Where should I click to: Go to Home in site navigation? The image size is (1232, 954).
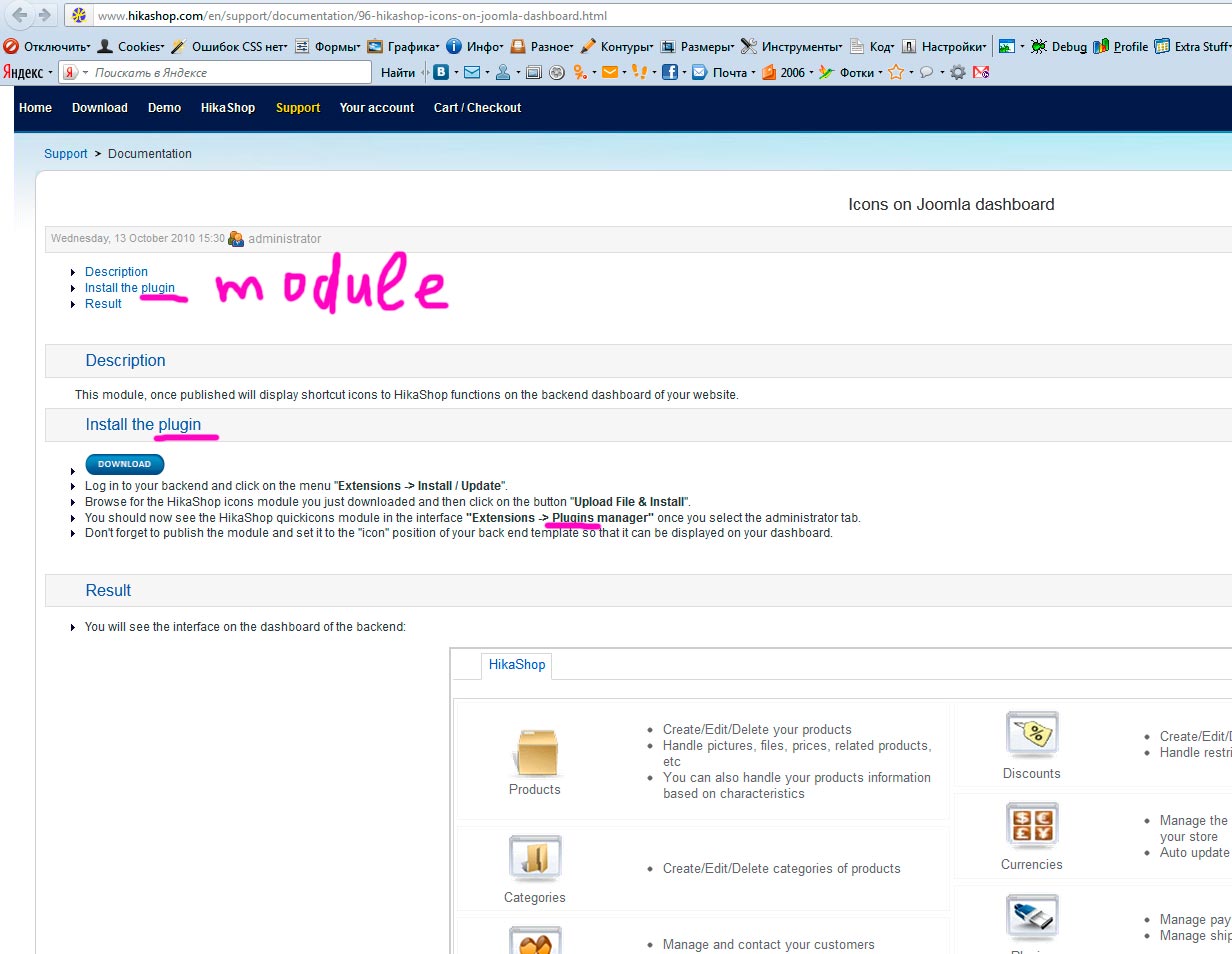click(x=36, y=108)
